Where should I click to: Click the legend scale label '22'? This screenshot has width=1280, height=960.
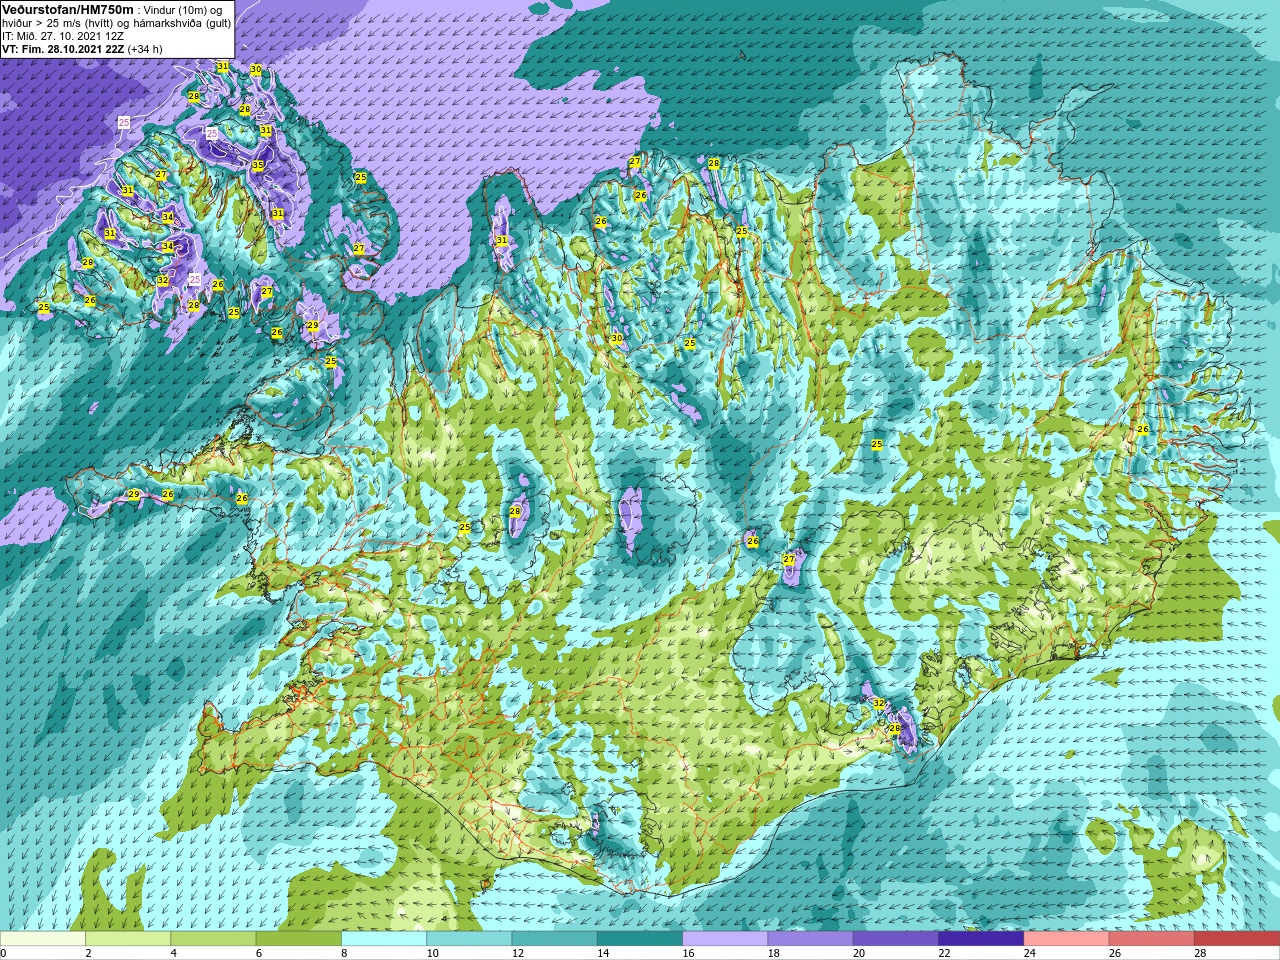pyautogui.click(x=944, y=953)
